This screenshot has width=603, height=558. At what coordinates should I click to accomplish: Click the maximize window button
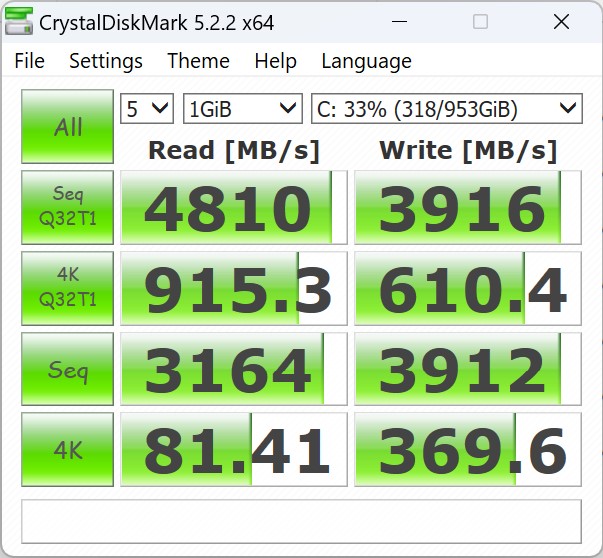(480, 22)
